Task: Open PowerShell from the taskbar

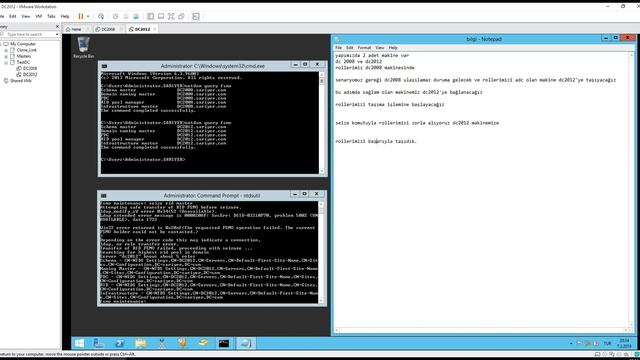Action: (x=120, y=343)
